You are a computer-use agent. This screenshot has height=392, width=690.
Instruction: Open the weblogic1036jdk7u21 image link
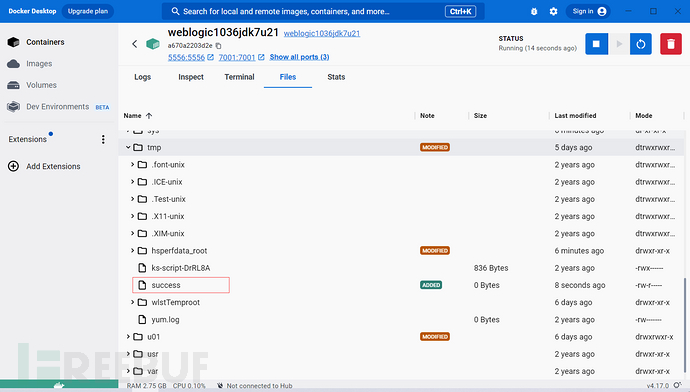(322, 33)
